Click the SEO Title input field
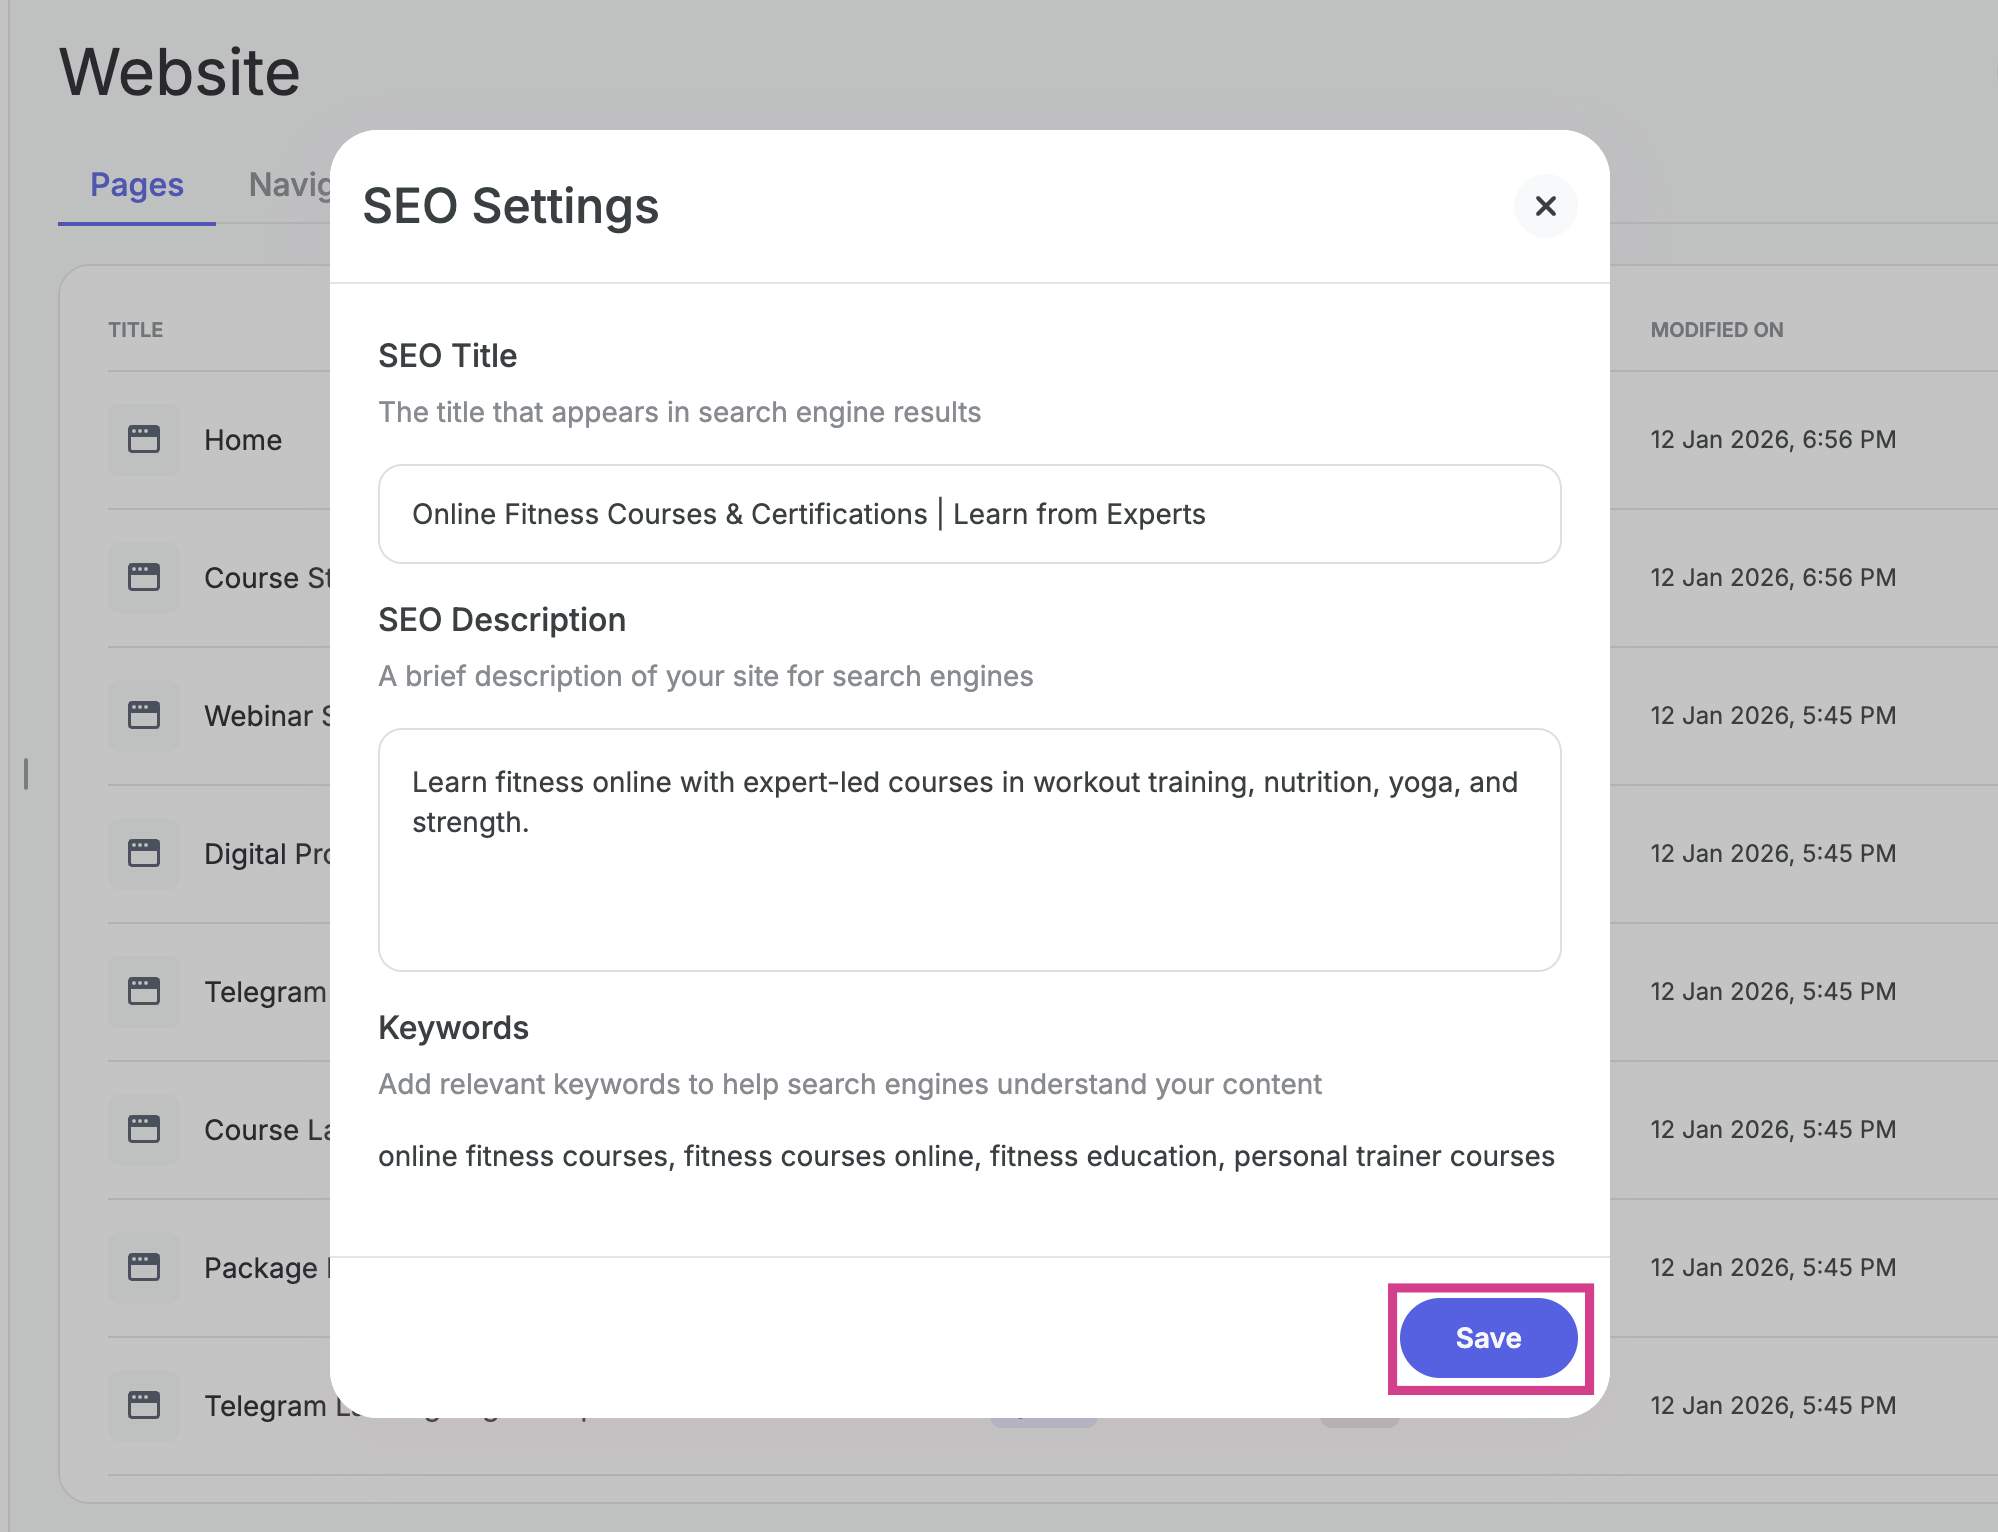The image size is (1998, 1532). click(969, 514)
